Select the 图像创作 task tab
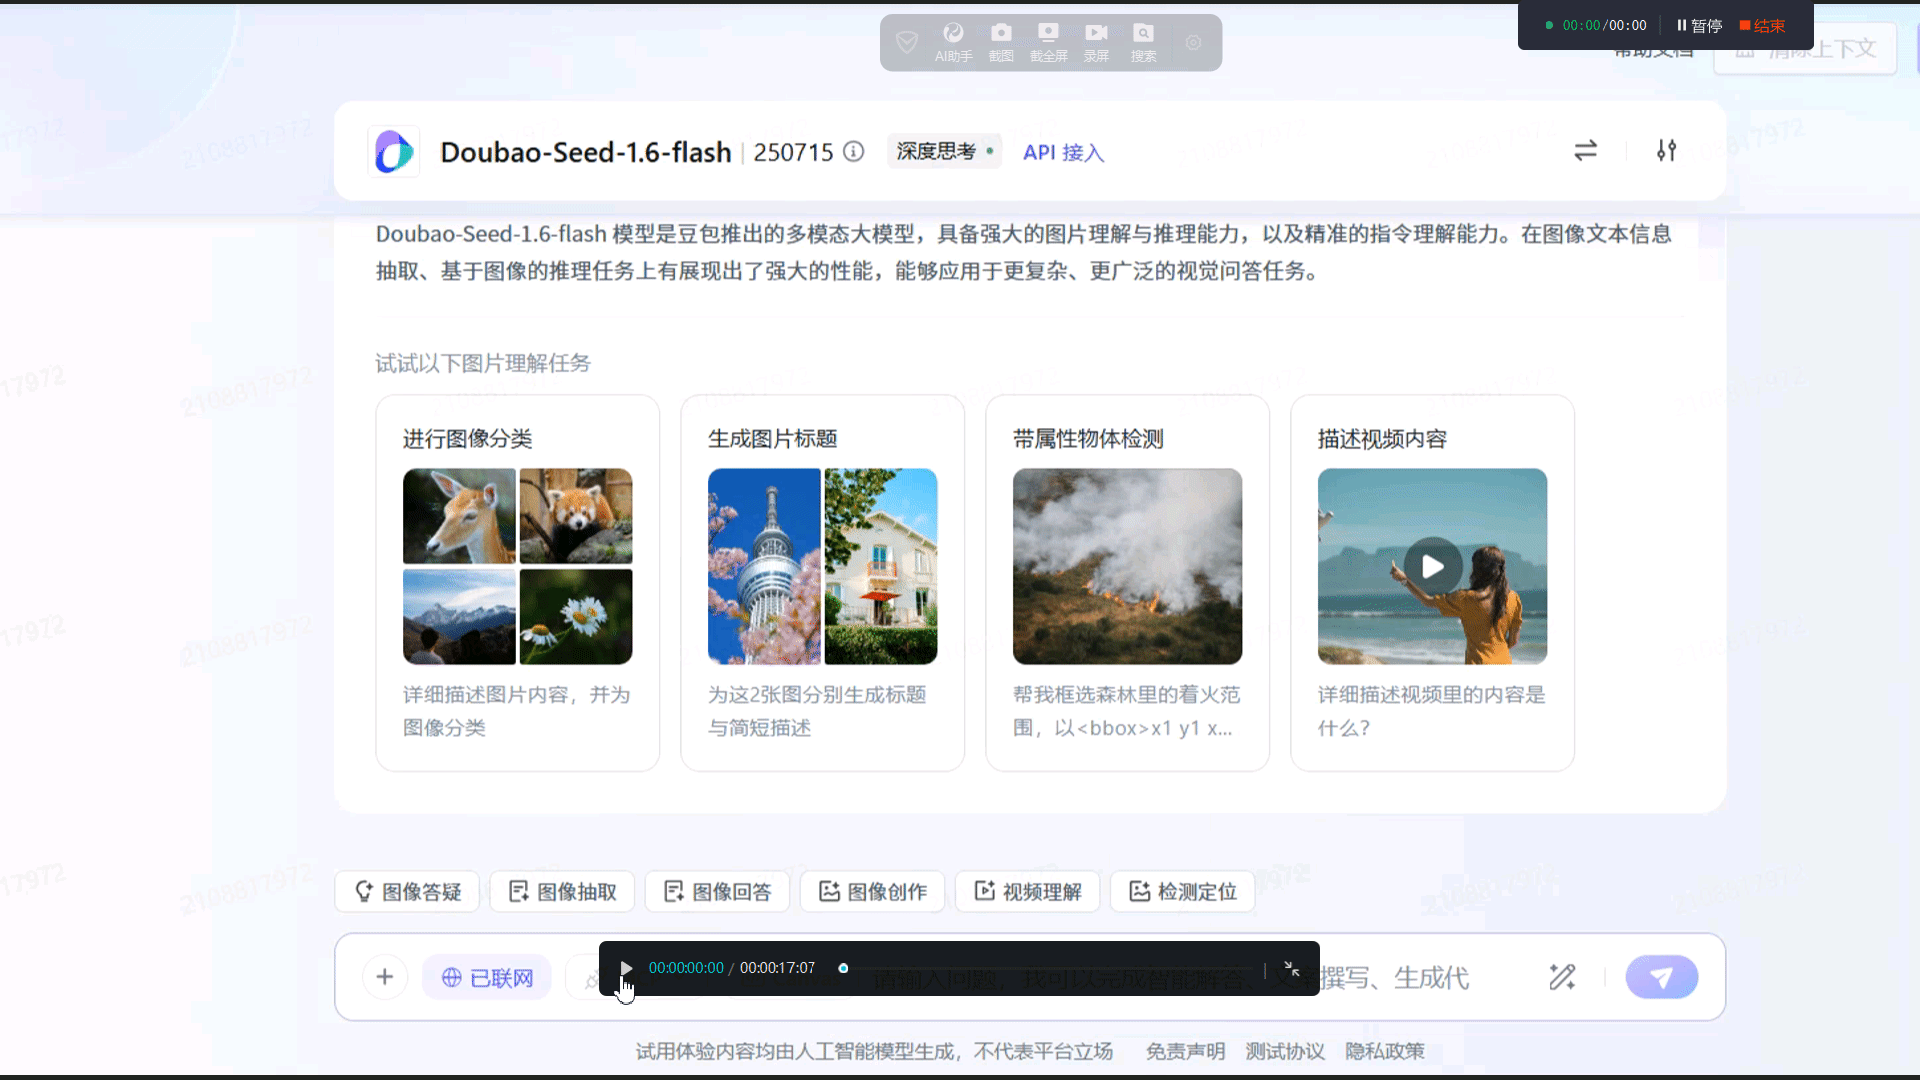The image size is (1920, 1080). tap(872, 891)
